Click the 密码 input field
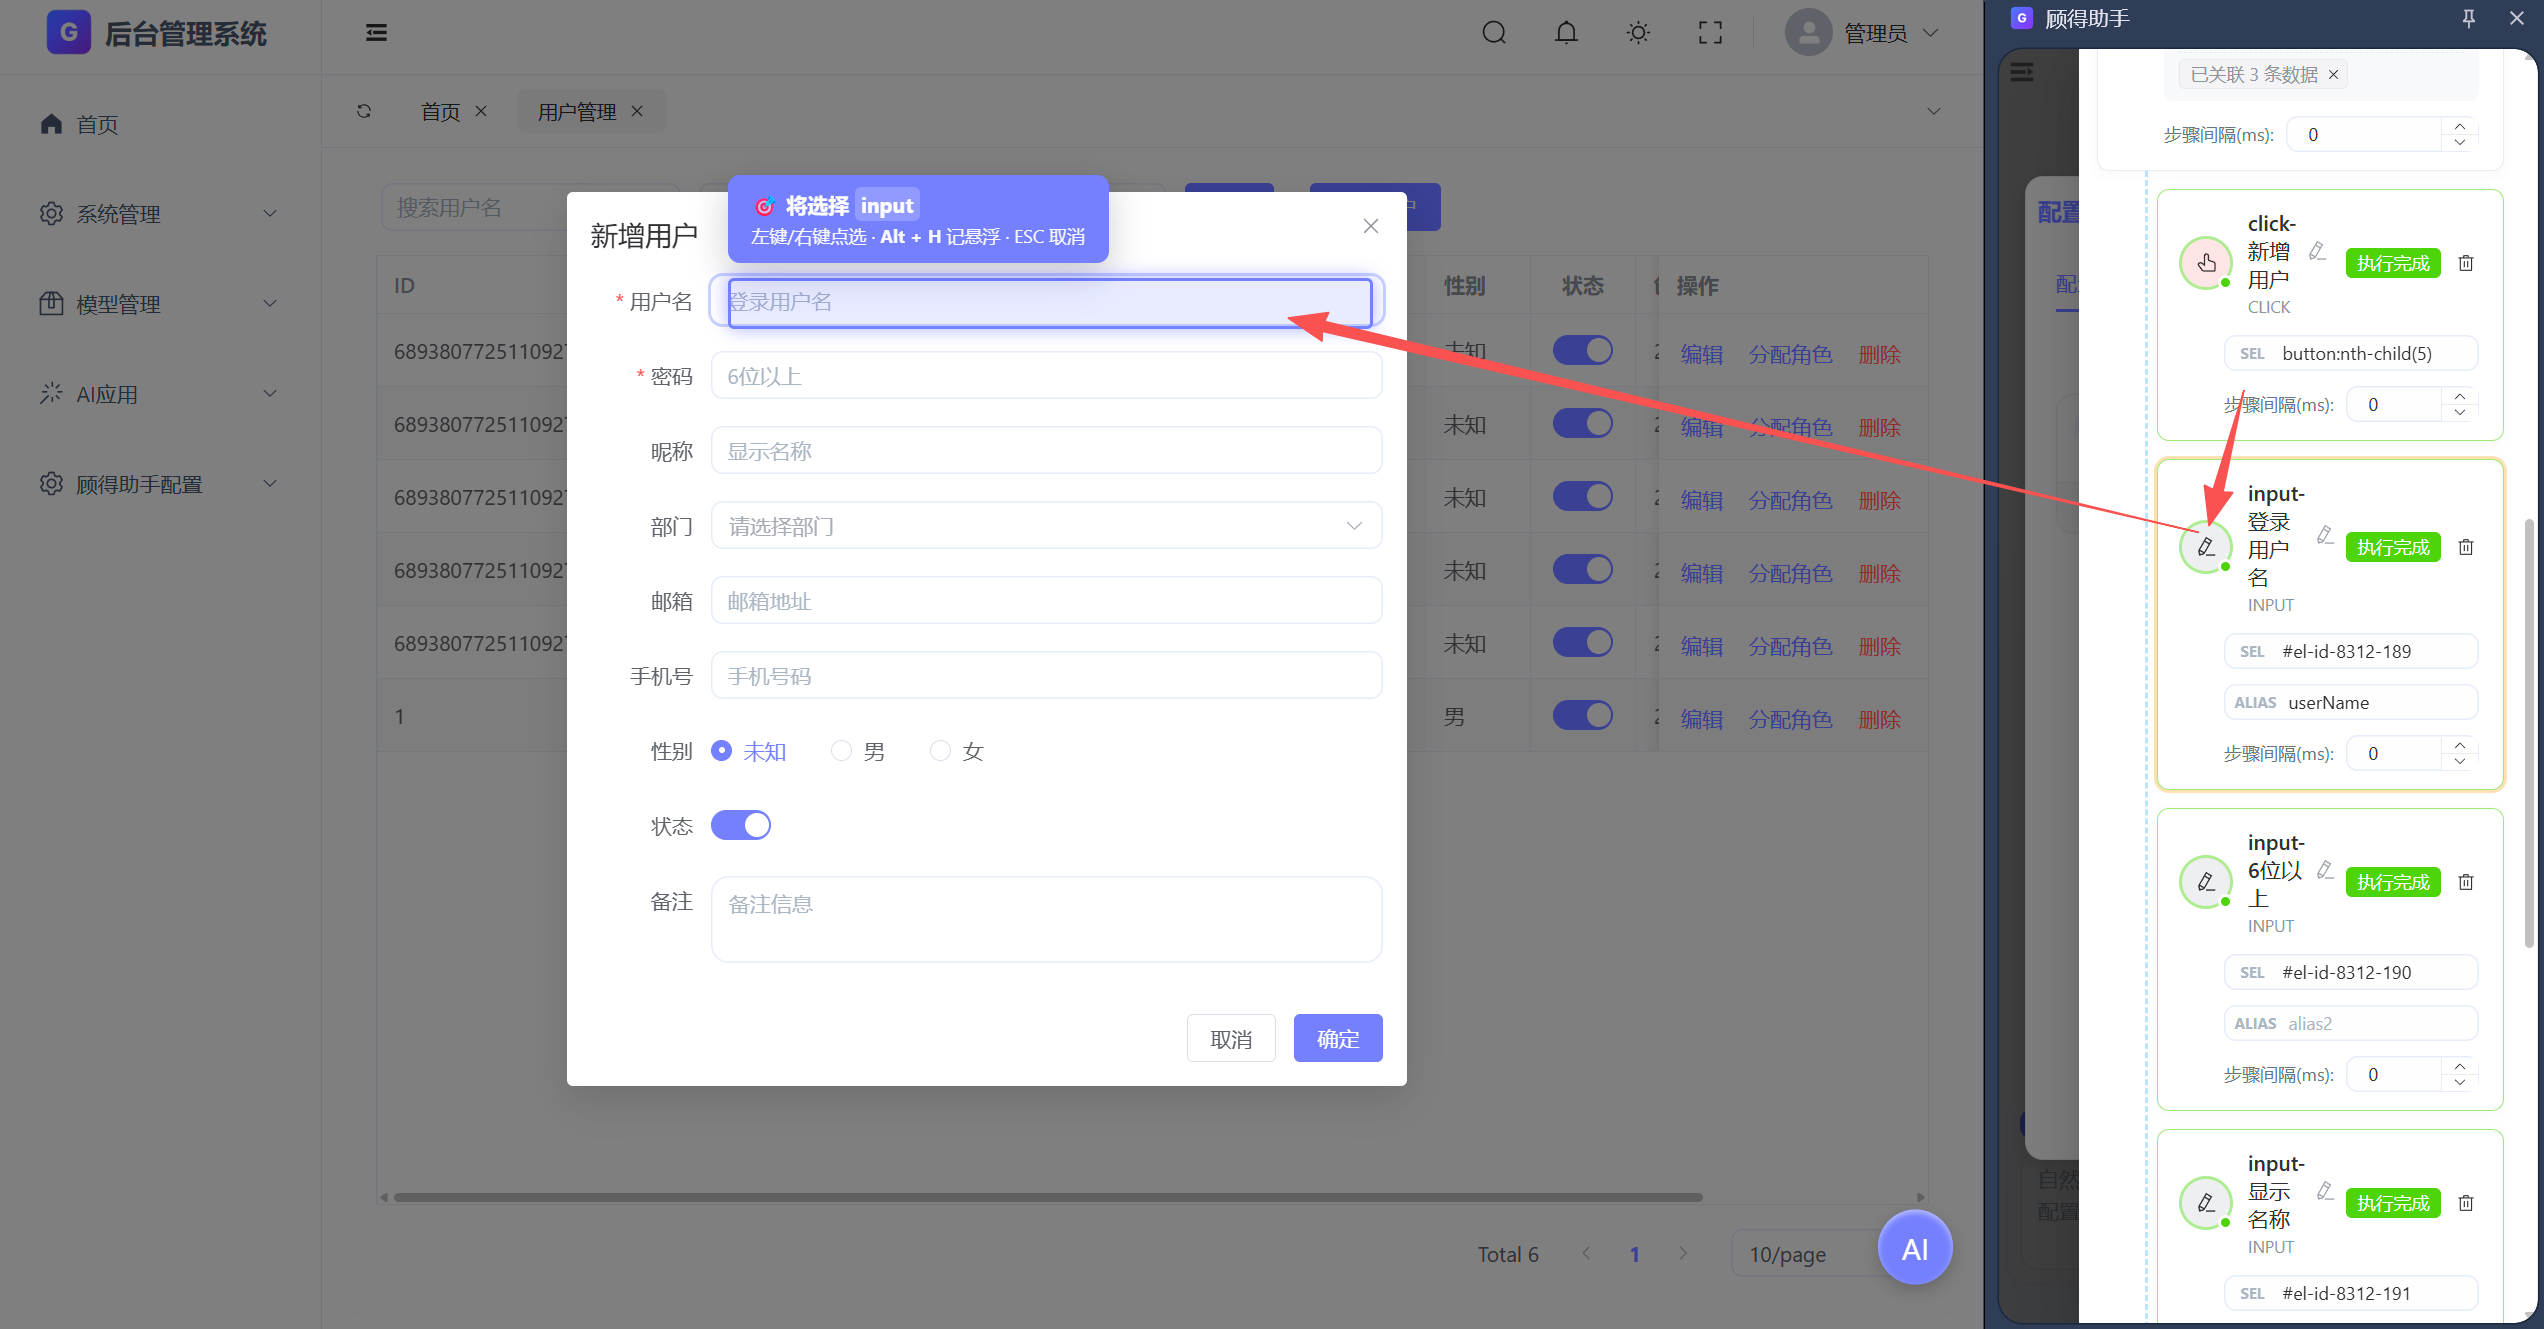Image resolution: width=2544 pixels, height=1329 pixels. (x=1045, y=376)
